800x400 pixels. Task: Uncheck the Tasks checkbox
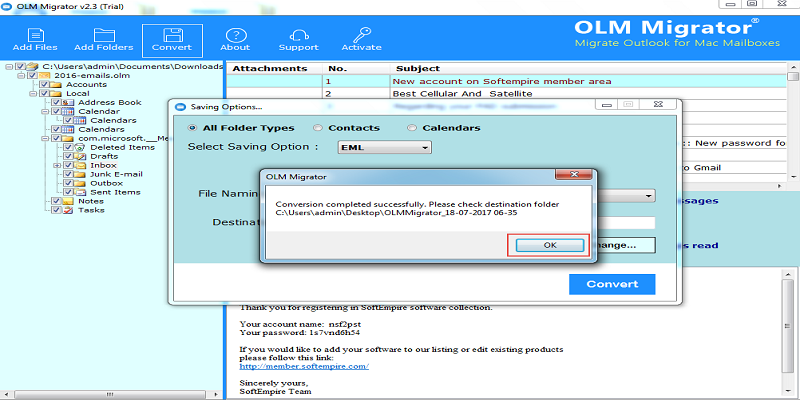pos(57,210)
